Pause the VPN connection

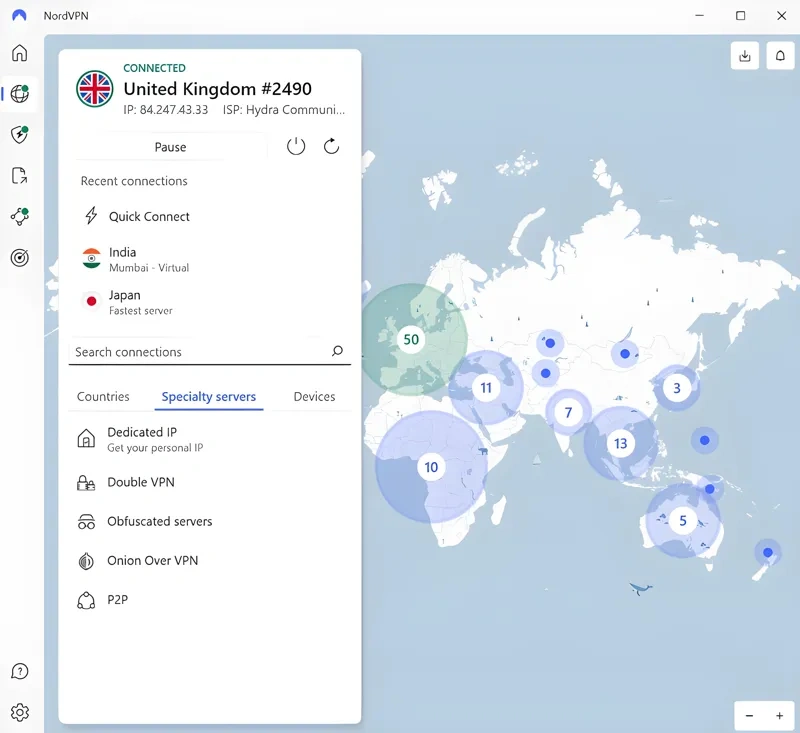tap(170, 147)
